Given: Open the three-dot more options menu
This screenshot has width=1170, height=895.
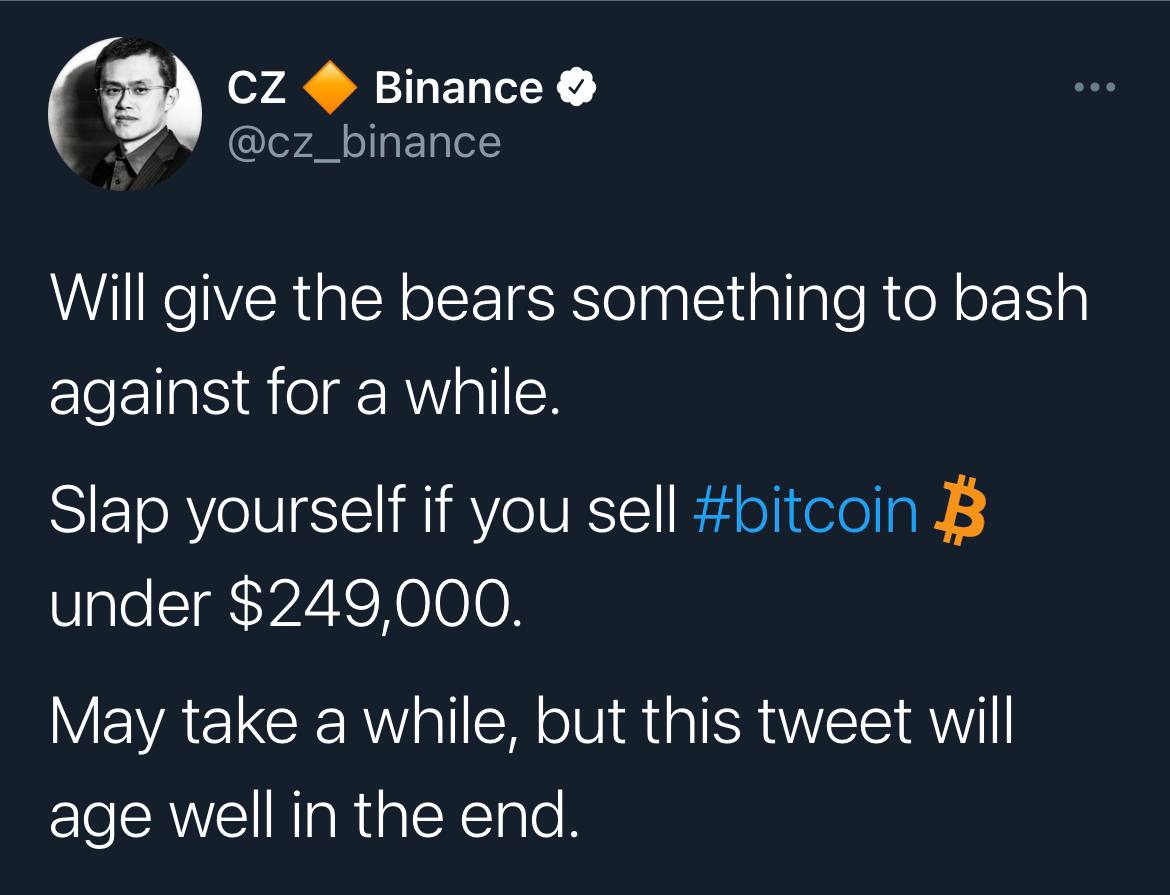Looking at the screenshot, I should [1093, 87].
